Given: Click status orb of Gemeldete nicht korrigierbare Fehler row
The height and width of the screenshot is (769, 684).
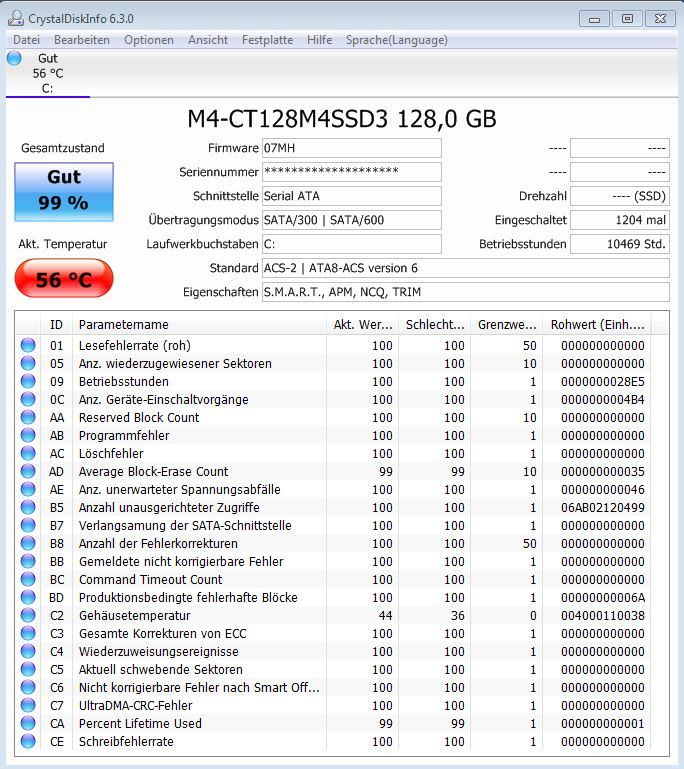Looking at the screenshot, I should [x=28, y=562].
